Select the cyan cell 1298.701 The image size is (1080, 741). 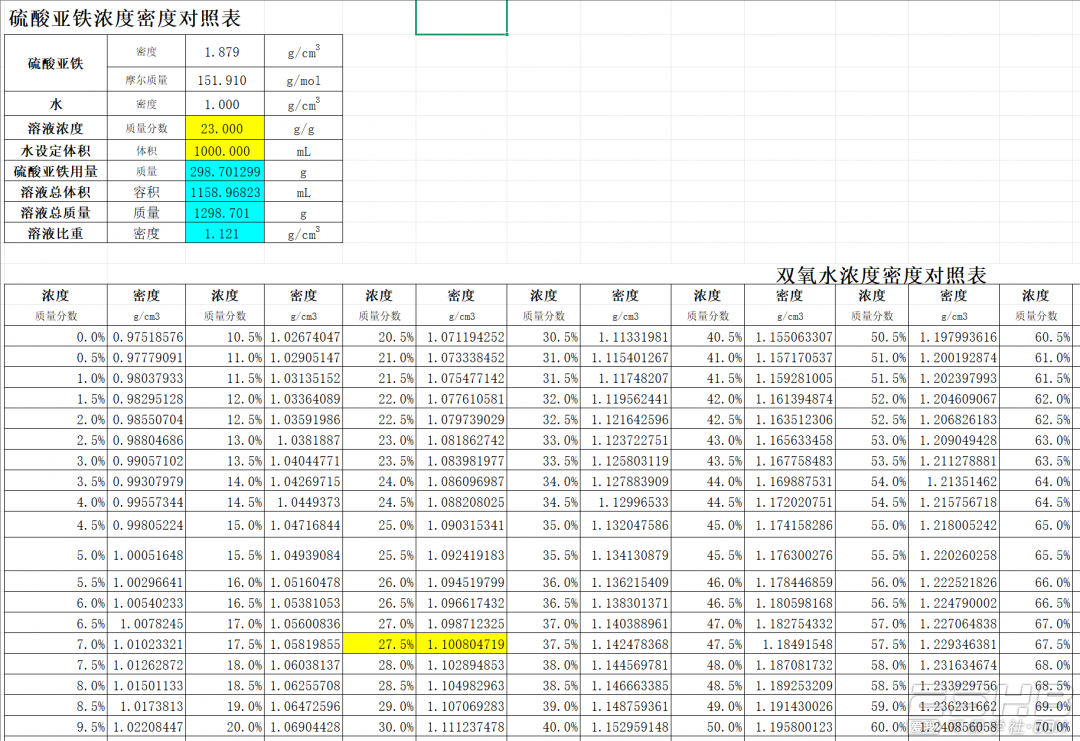click(225, 213)
